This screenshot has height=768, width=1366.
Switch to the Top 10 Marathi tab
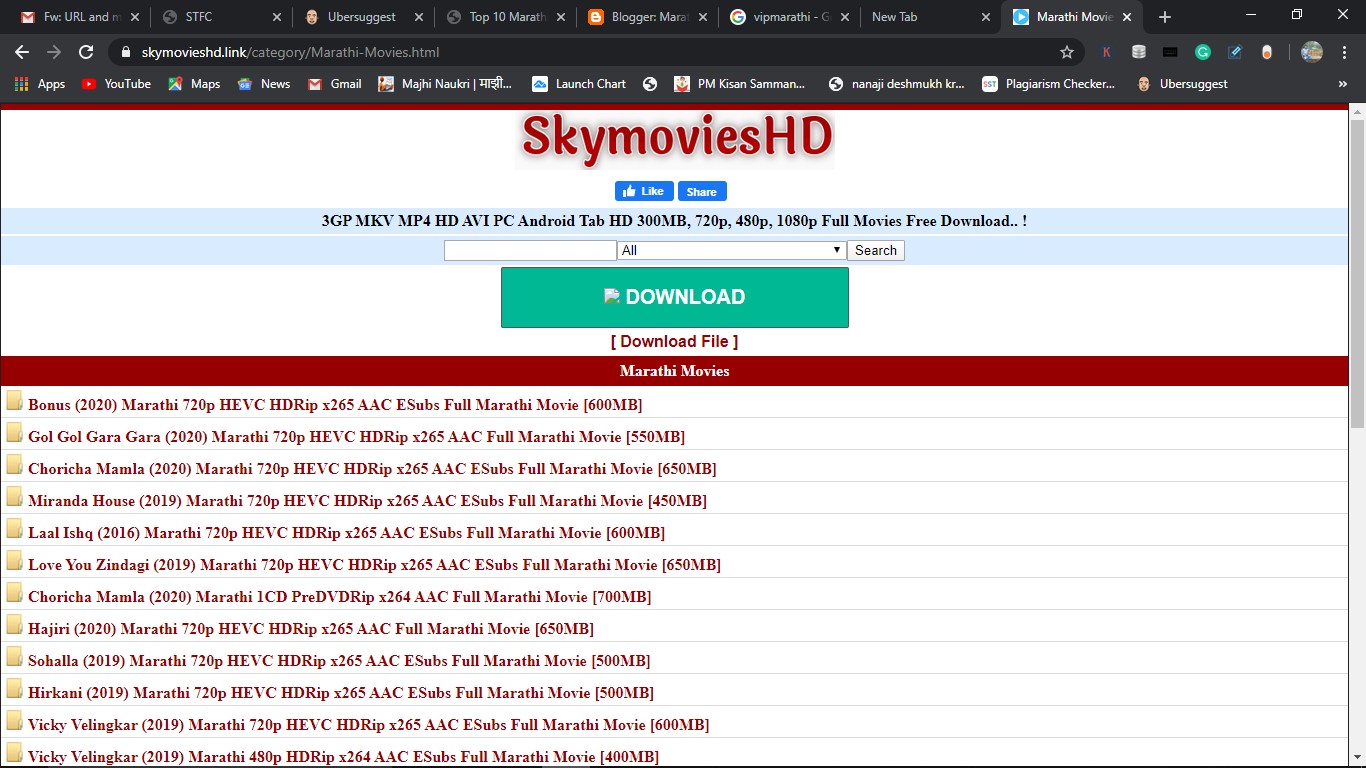pos(506,17)
